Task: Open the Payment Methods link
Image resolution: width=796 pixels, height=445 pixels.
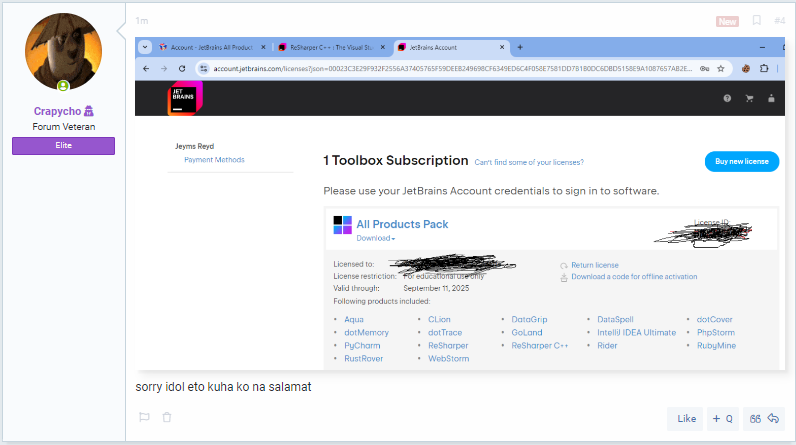Action: (x=214, y=160)
